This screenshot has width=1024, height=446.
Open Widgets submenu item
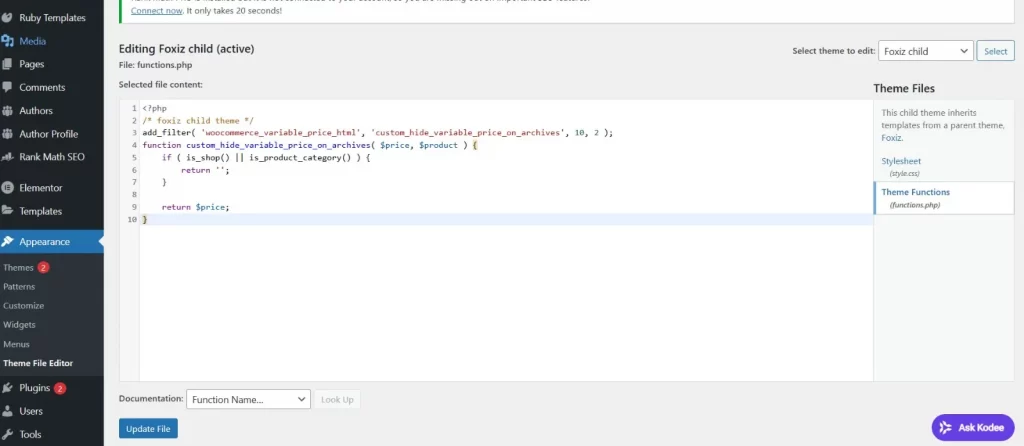(x=19, y=325)
